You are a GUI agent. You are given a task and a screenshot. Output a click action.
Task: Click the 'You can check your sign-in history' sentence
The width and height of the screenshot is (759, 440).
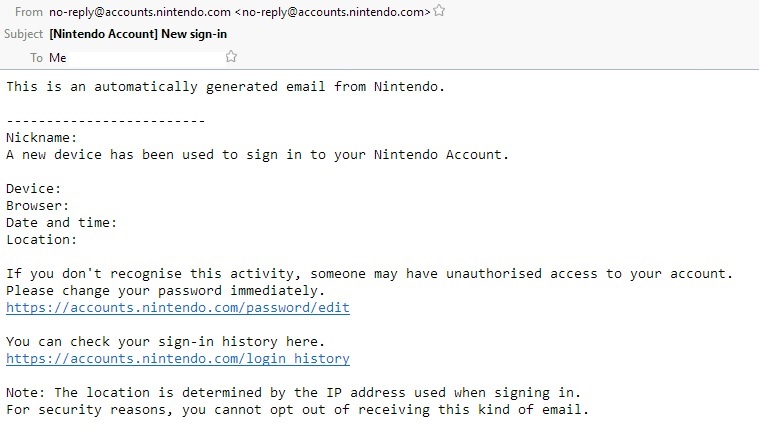165,342
